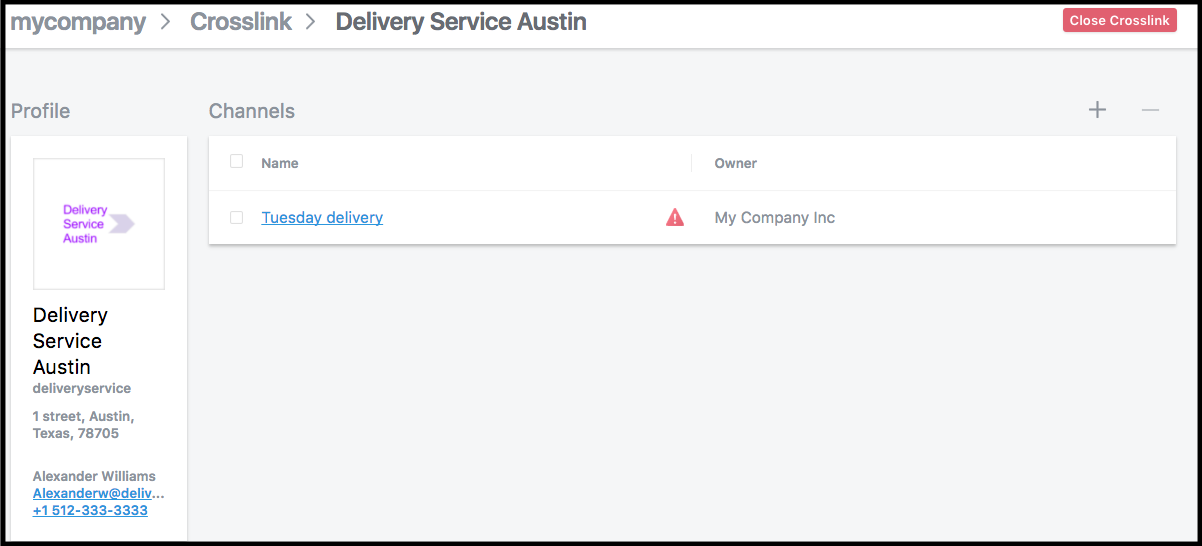Sort channels by the Name column header
Viewport: 1202px width, 546px height.
click(x=280, y=163)
